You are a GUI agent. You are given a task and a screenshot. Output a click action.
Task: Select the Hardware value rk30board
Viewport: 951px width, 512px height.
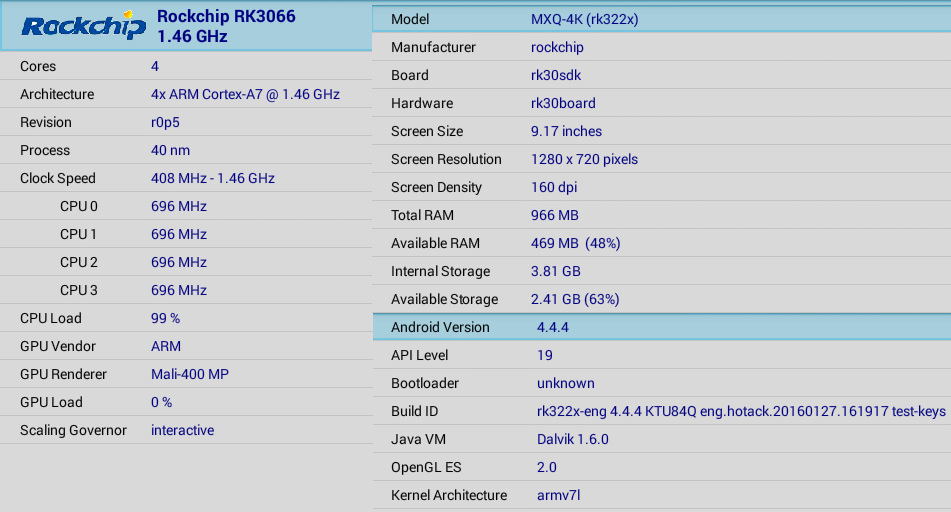click(563, 103)
